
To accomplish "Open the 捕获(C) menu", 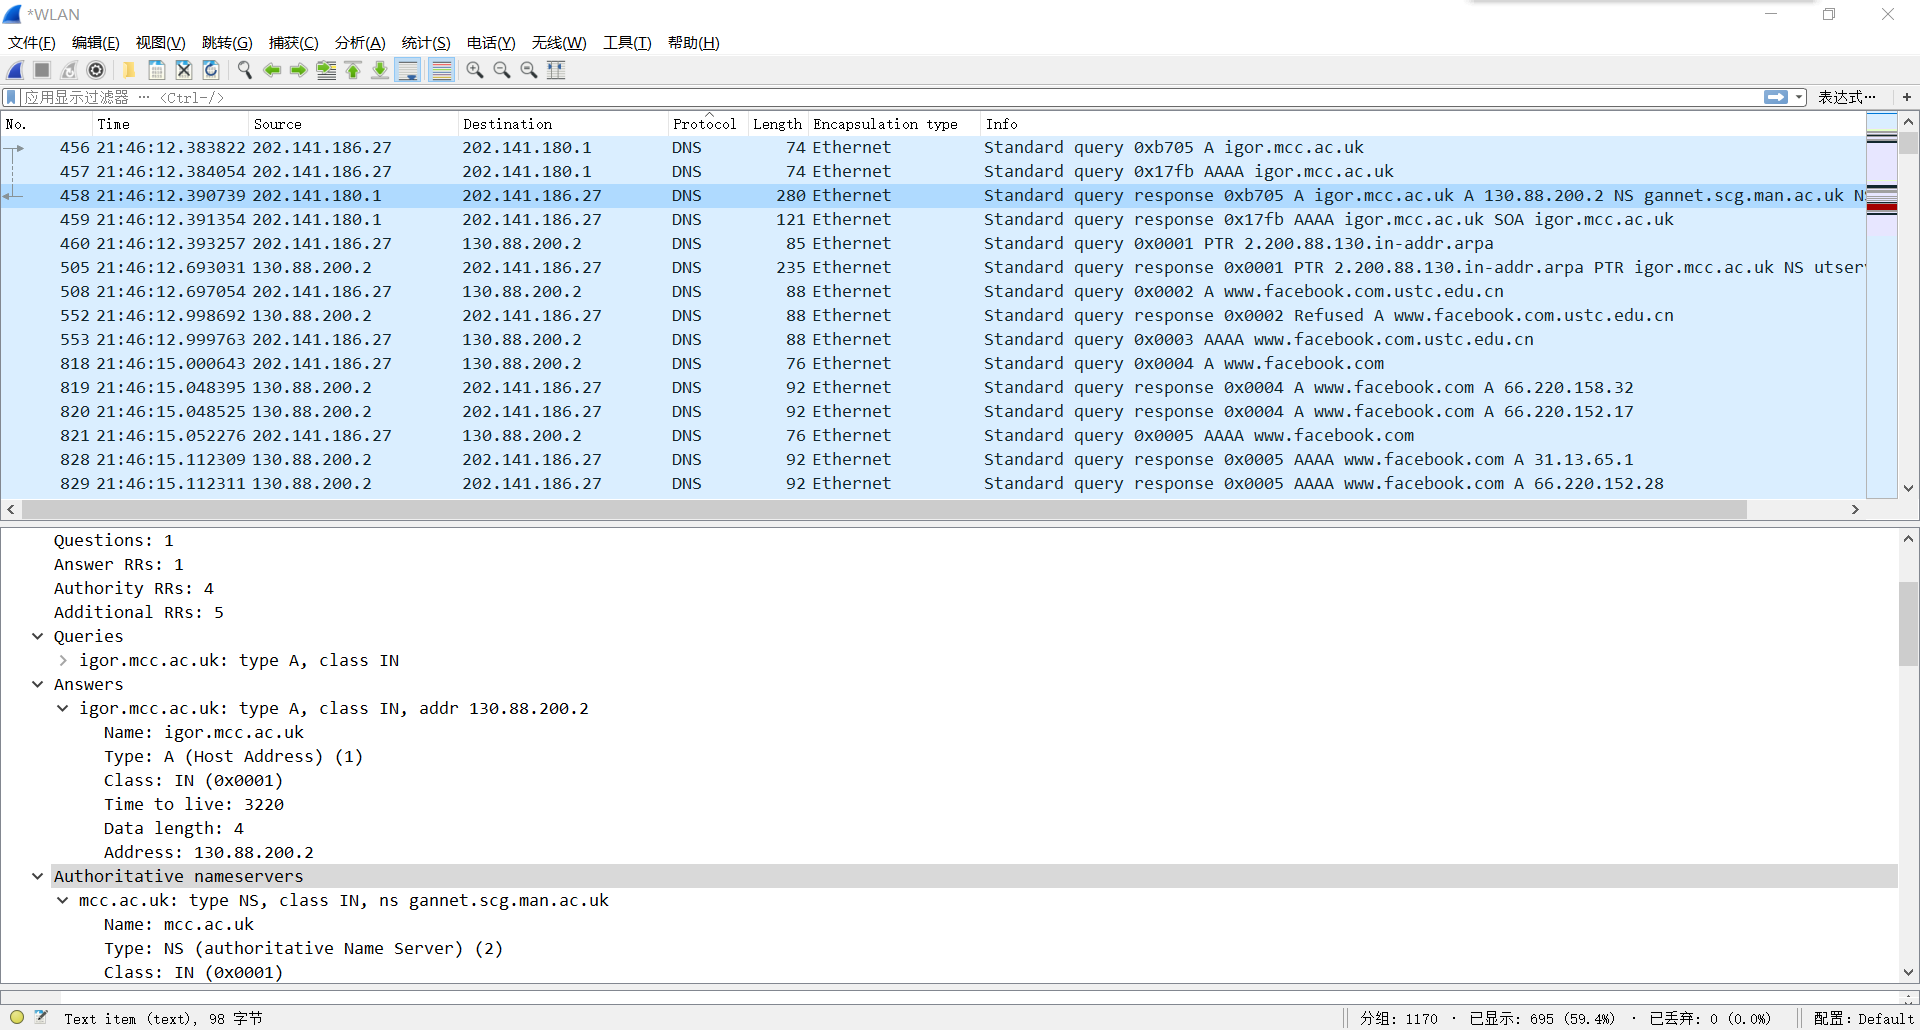I will 294,43.
